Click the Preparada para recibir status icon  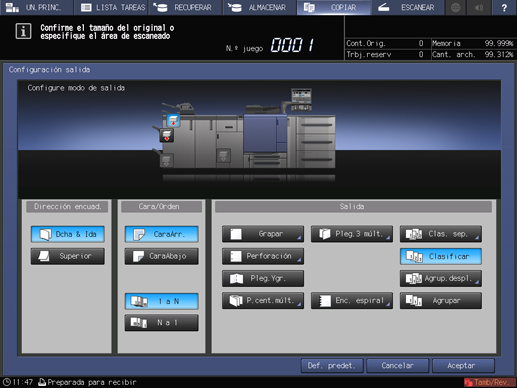click(x=42, y=382)
